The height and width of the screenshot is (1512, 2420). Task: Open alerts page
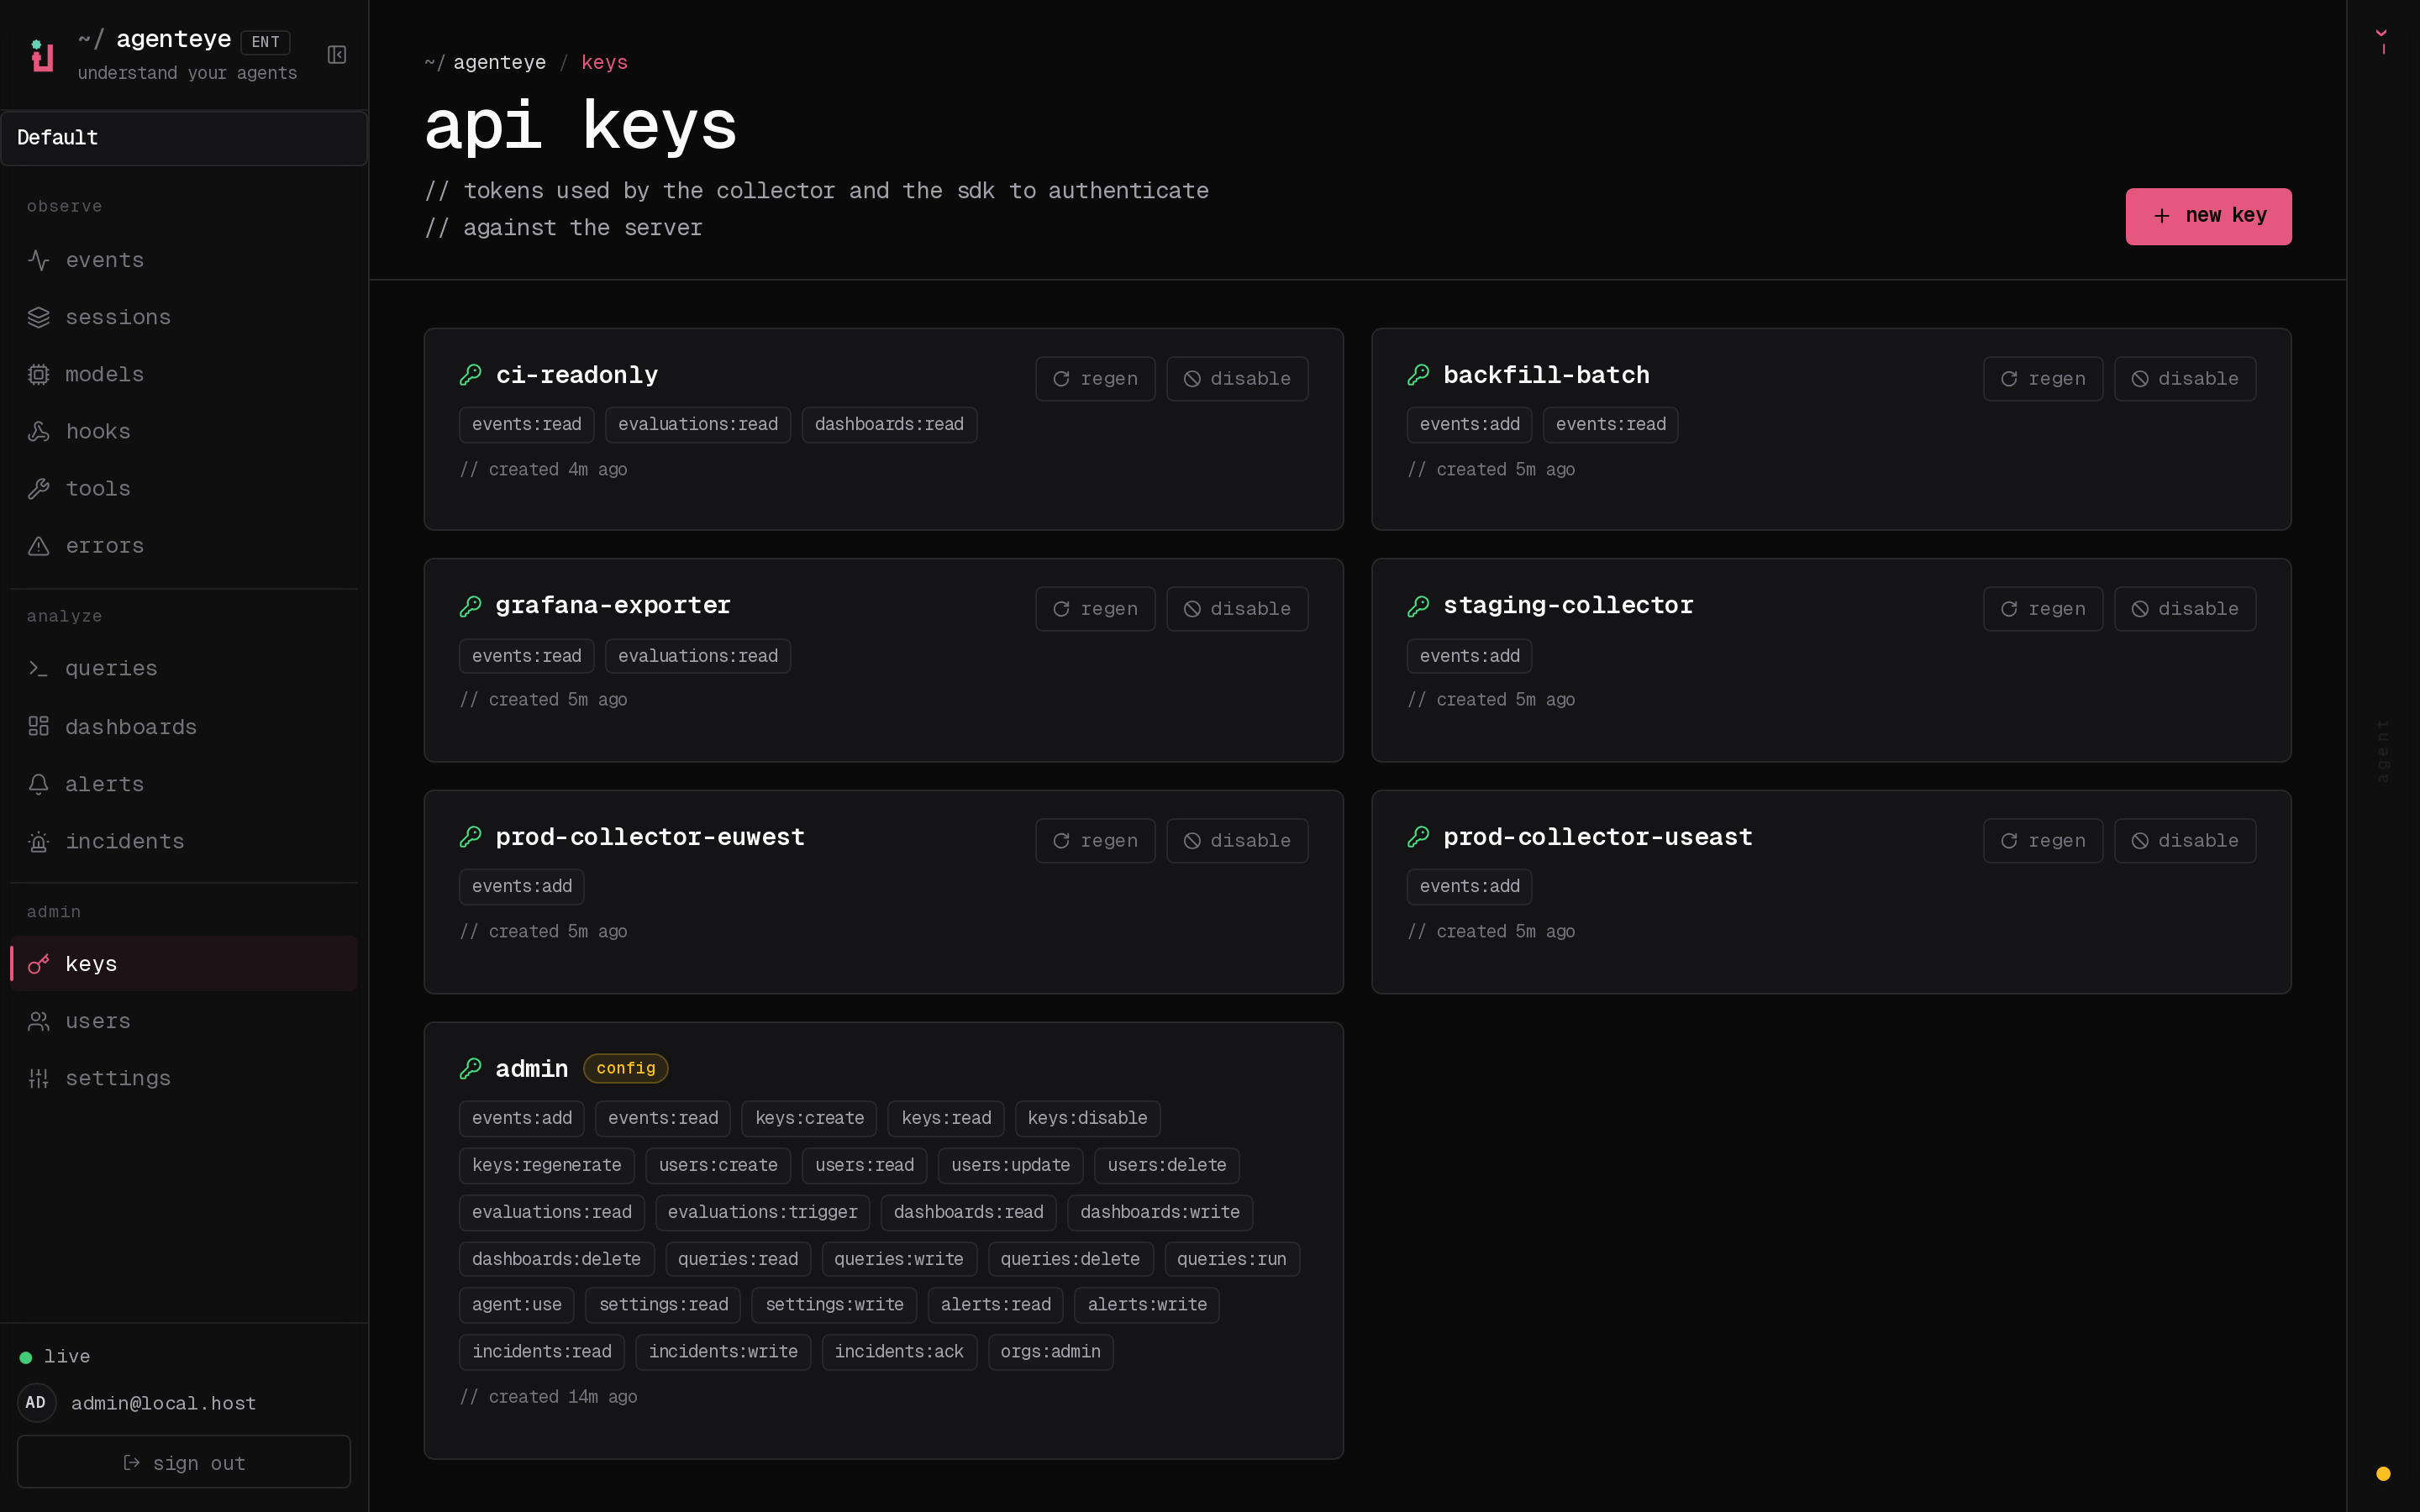184,784
